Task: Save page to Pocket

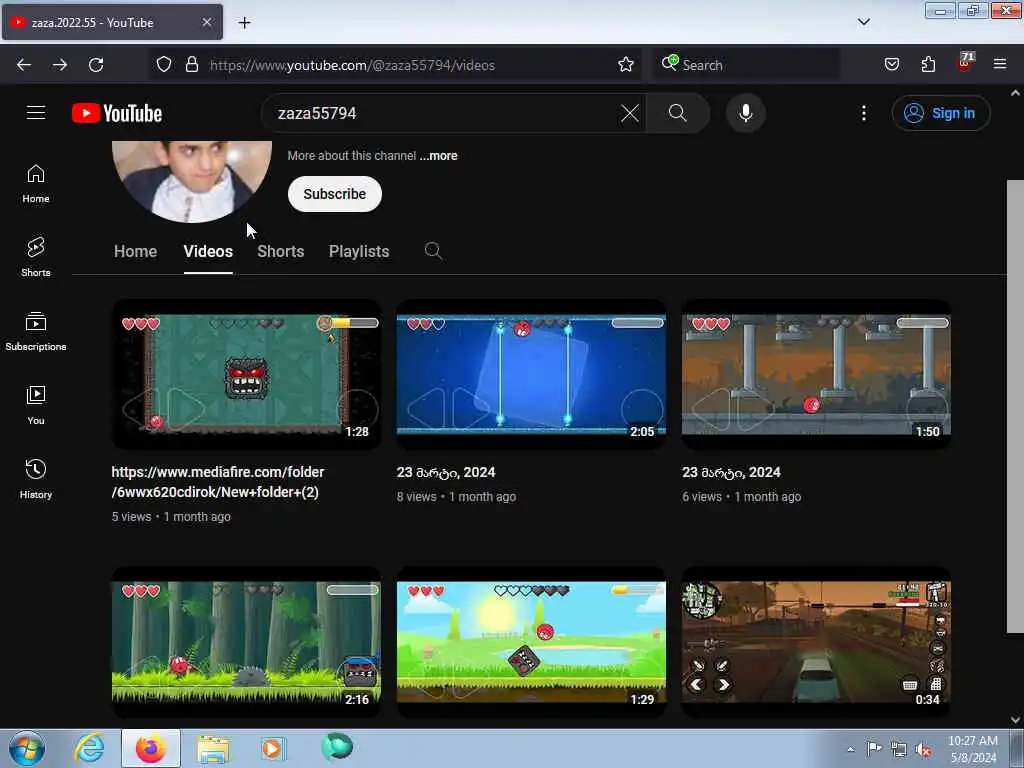Action: click(892, 65)
